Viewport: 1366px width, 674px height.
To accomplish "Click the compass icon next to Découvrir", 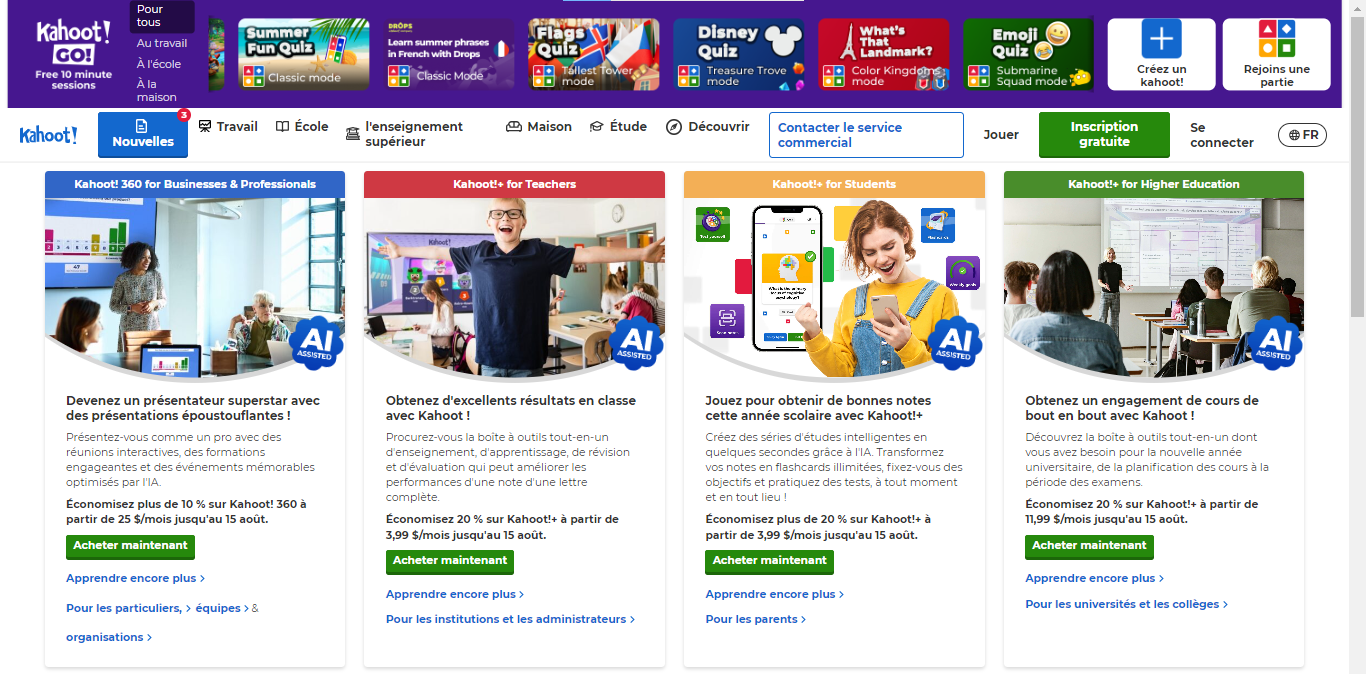I will pyautogui.click(x=674, y=127).
